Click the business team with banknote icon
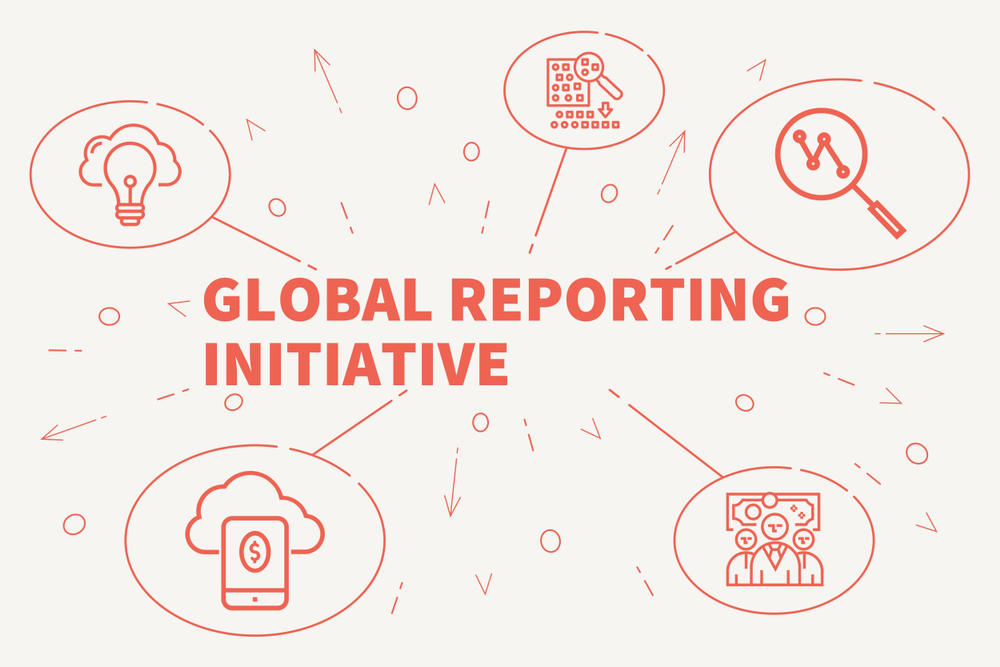The height and width of the screenshot is (667, 1000). click(x=774, y=539)
